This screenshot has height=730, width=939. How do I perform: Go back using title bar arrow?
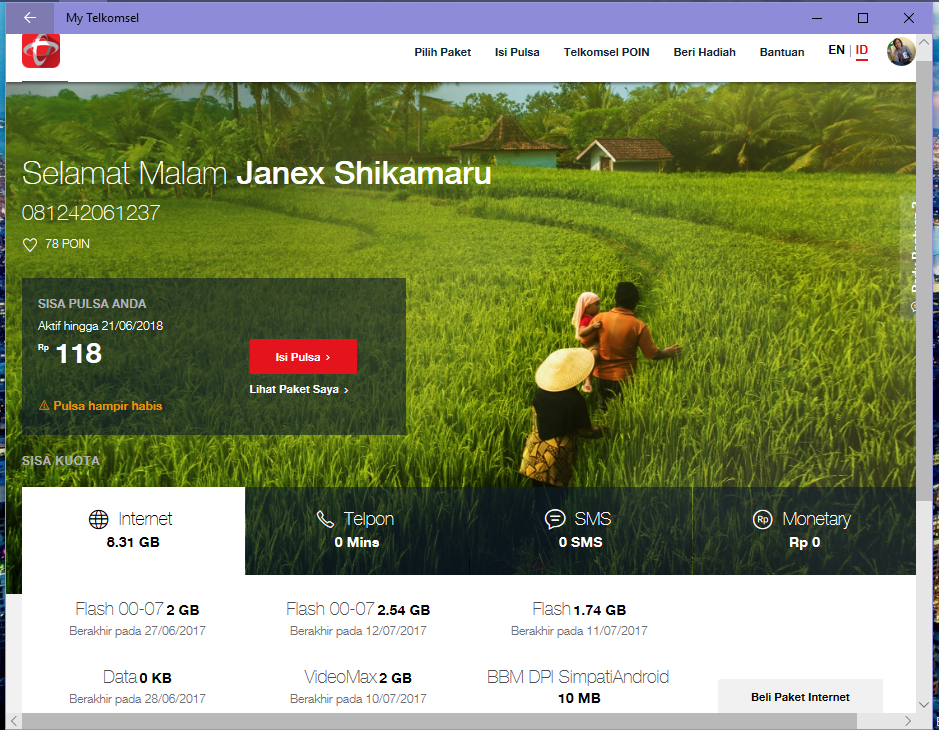click(x=29, y=17)
